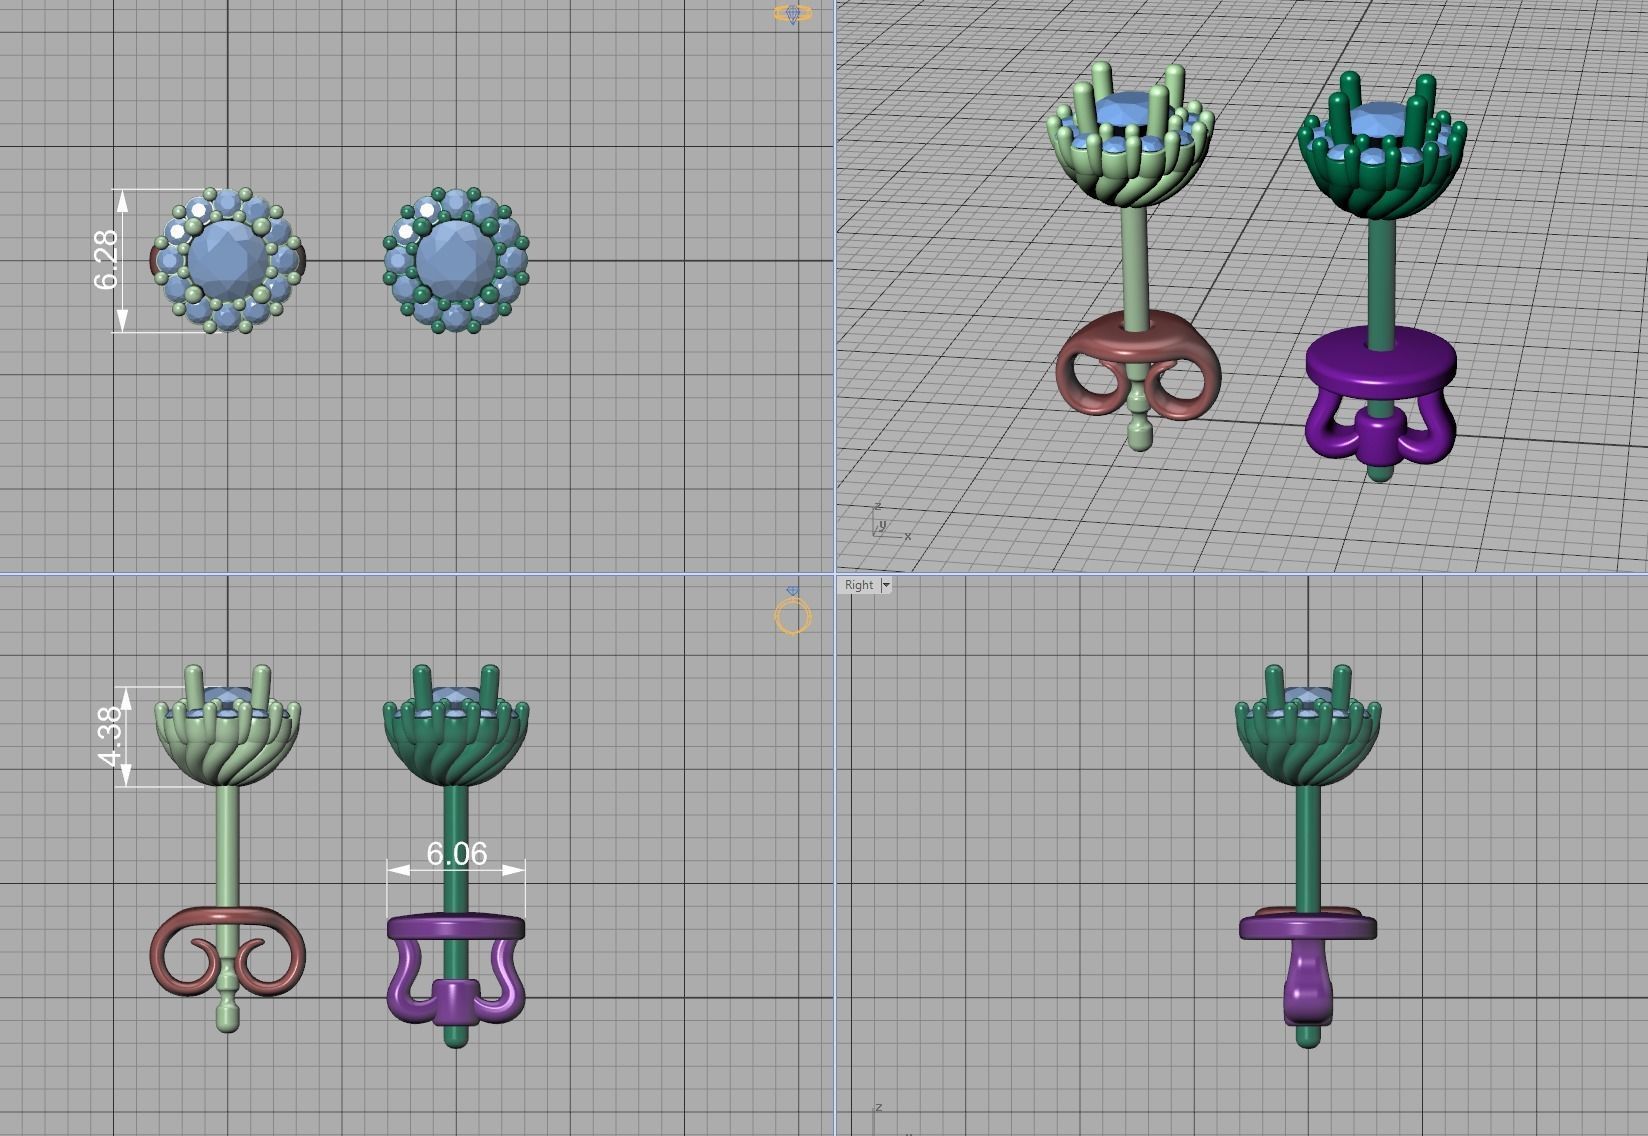The image size is (1648, 1136).
Task: Click the Right viewport title label
Action: 859,585
